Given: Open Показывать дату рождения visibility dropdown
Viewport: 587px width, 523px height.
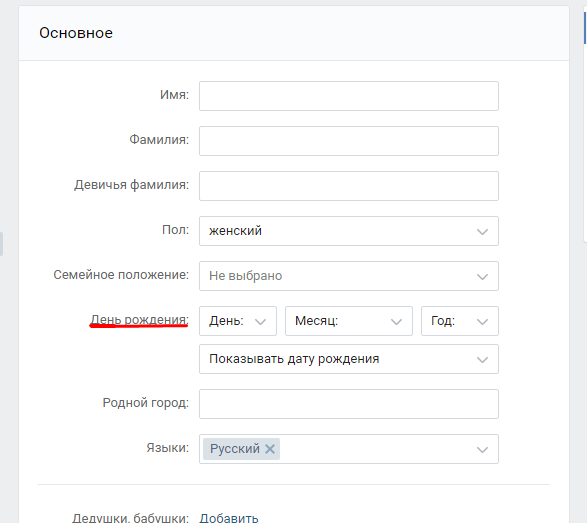Looking at the screenshot, I should (349, 359).
